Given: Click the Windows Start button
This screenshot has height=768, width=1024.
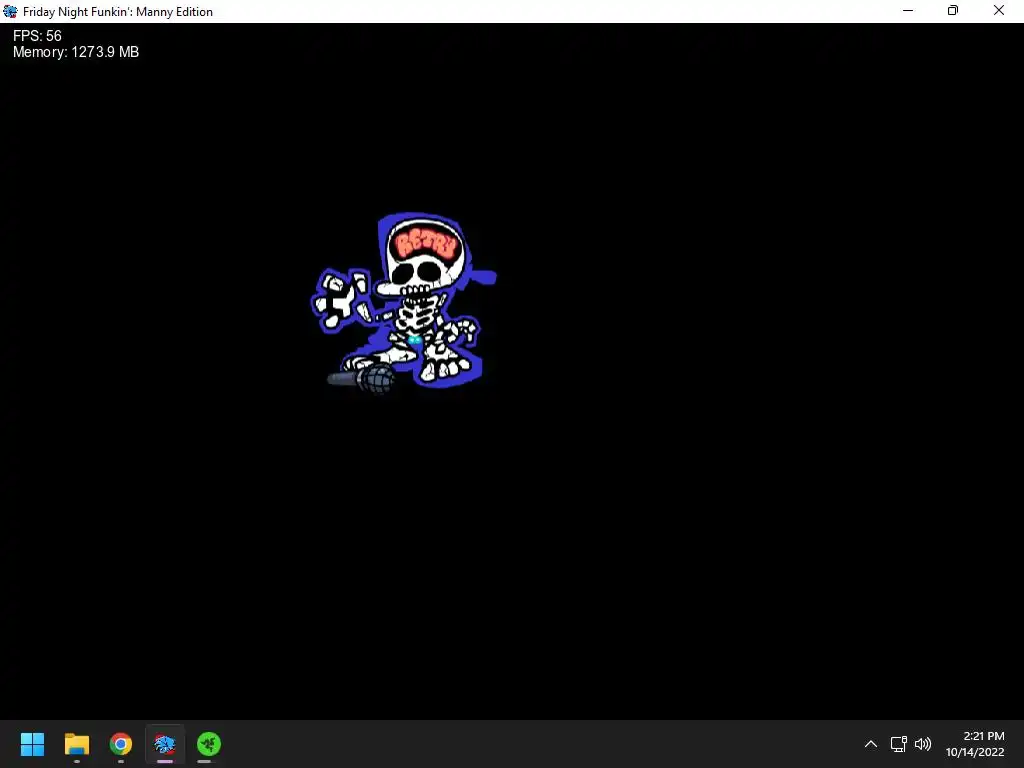Looking at the screenshot, I should (x=32, y=744).
